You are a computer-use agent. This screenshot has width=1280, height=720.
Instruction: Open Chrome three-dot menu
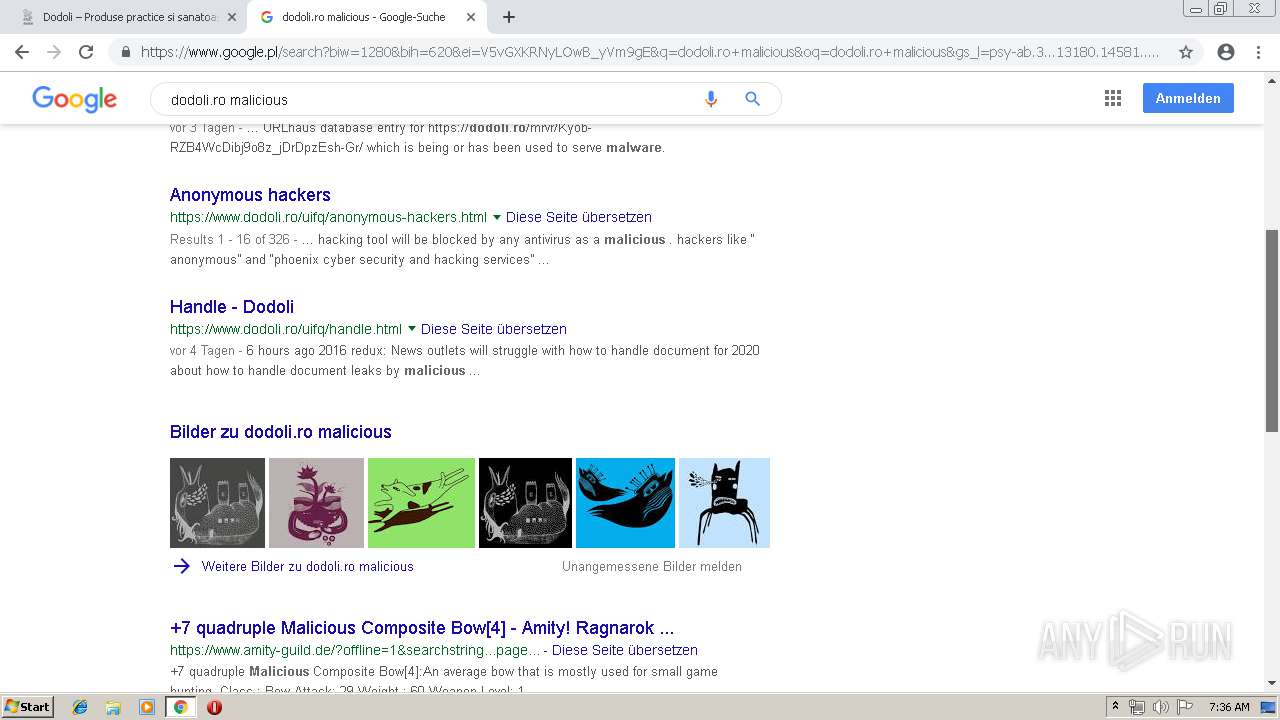(1258, 52)
